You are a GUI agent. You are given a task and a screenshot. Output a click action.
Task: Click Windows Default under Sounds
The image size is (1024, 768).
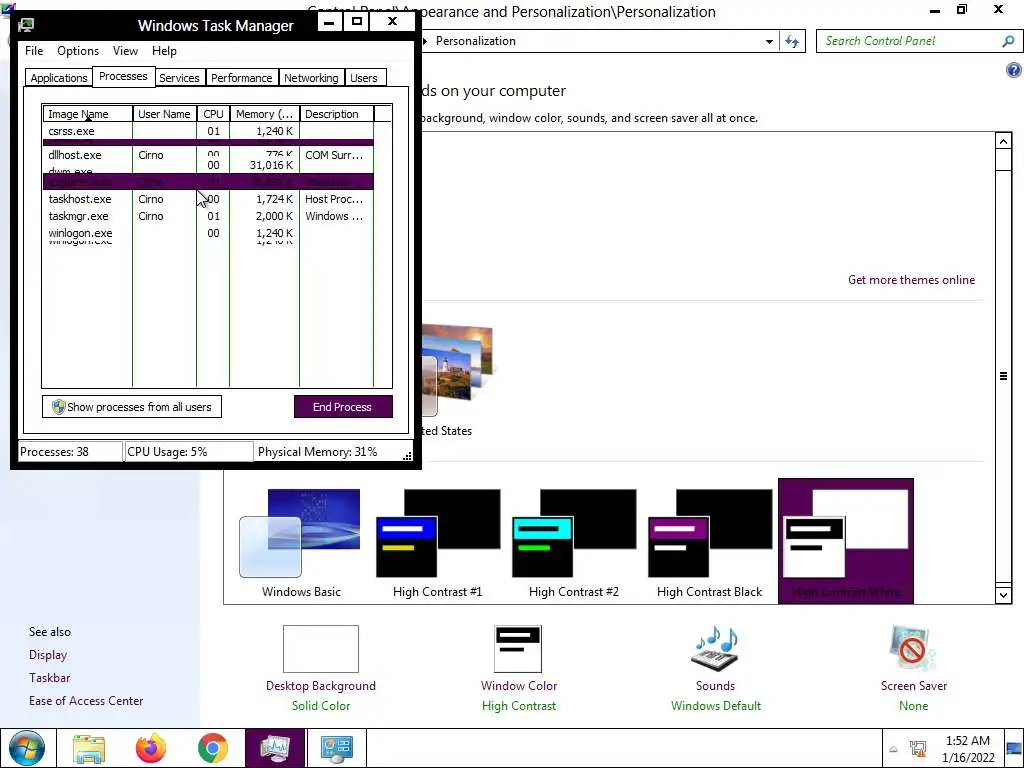point(716,706)
